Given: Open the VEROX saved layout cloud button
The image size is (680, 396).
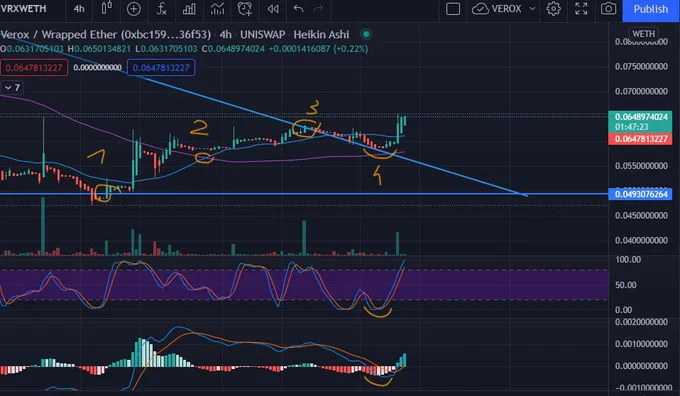Looking at the screenshot, I should click(x=497, y=9).
